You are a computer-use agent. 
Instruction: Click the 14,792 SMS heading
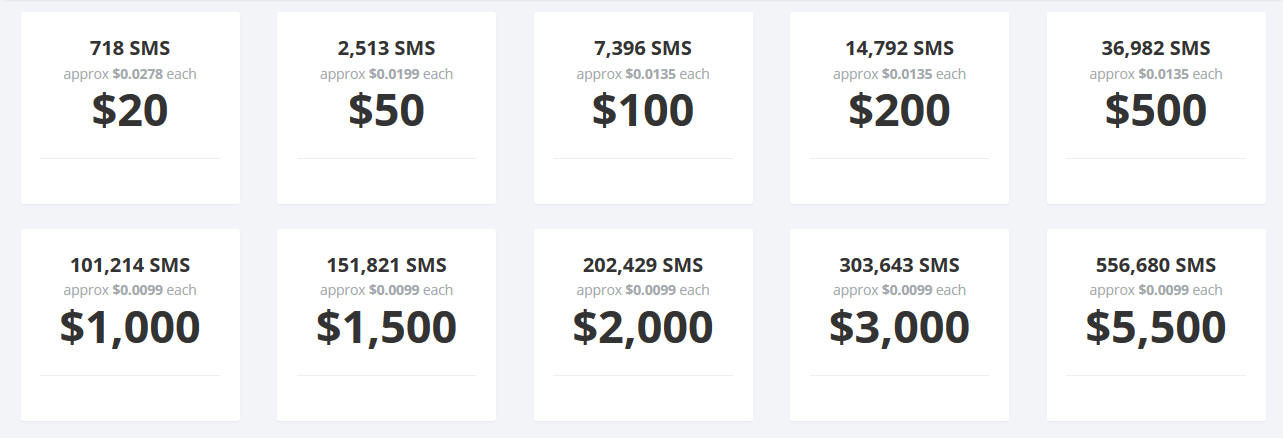point(899,48)
